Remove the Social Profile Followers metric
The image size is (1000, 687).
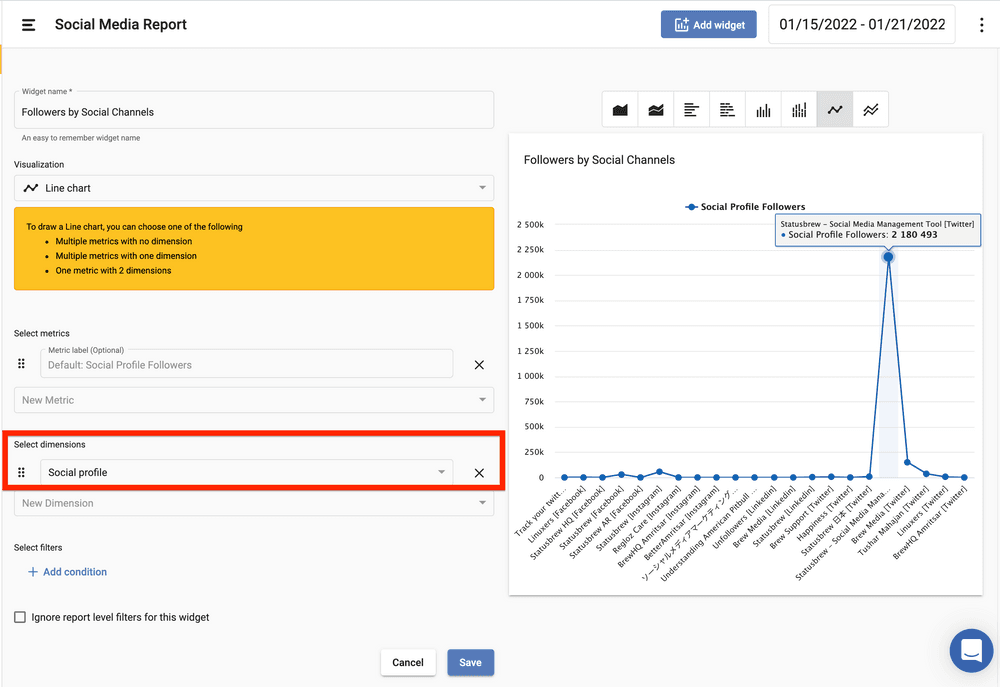pos(479,365)
